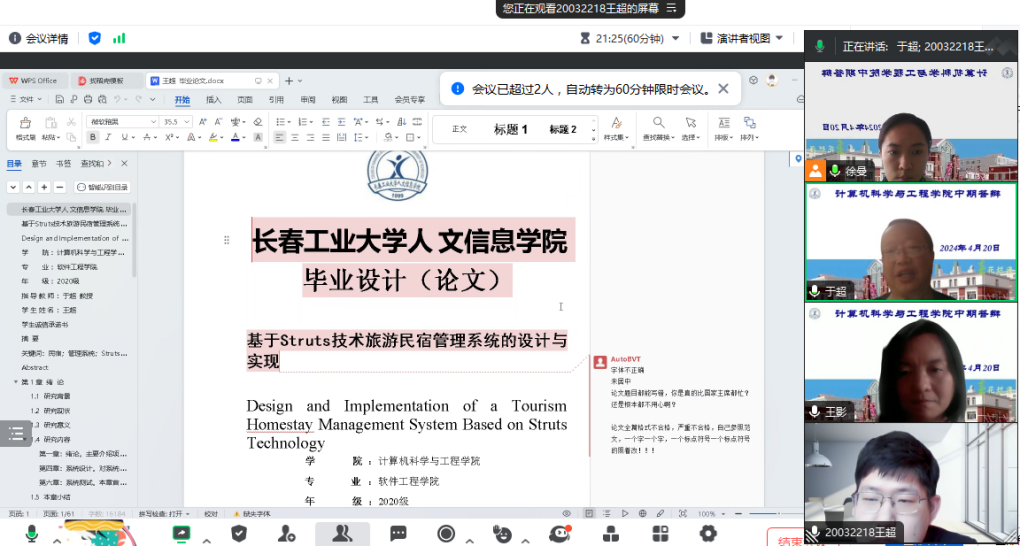Click the save icon in quick toolbar
Image resolution: width=1020 pixels, height=546 pixels.
click(x=60, y=99)
